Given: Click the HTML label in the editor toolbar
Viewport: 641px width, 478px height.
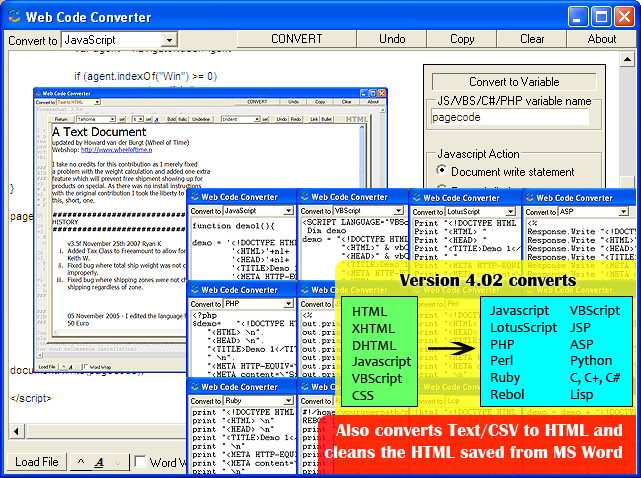Looking at the screenshot, I should coord(356,119).
